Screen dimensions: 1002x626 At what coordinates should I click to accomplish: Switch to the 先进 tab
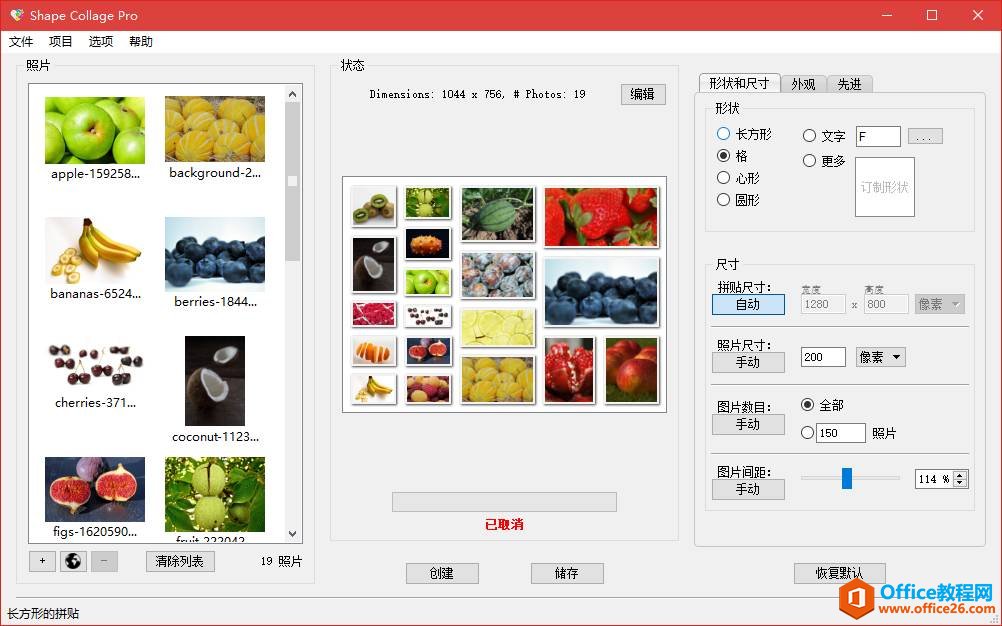click(x=849, y=84)
